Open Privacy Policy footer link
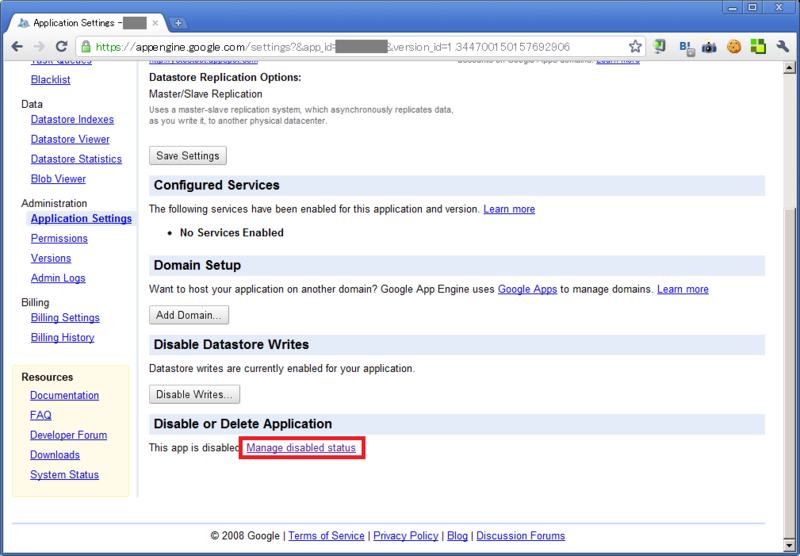 406,536
